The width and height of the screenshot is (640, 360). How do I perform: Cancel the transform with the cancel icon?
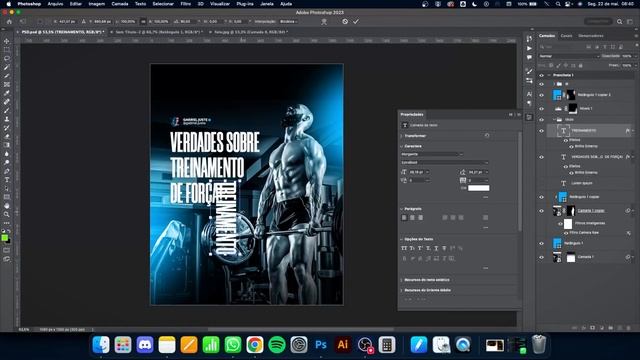[x=345, y=21]
